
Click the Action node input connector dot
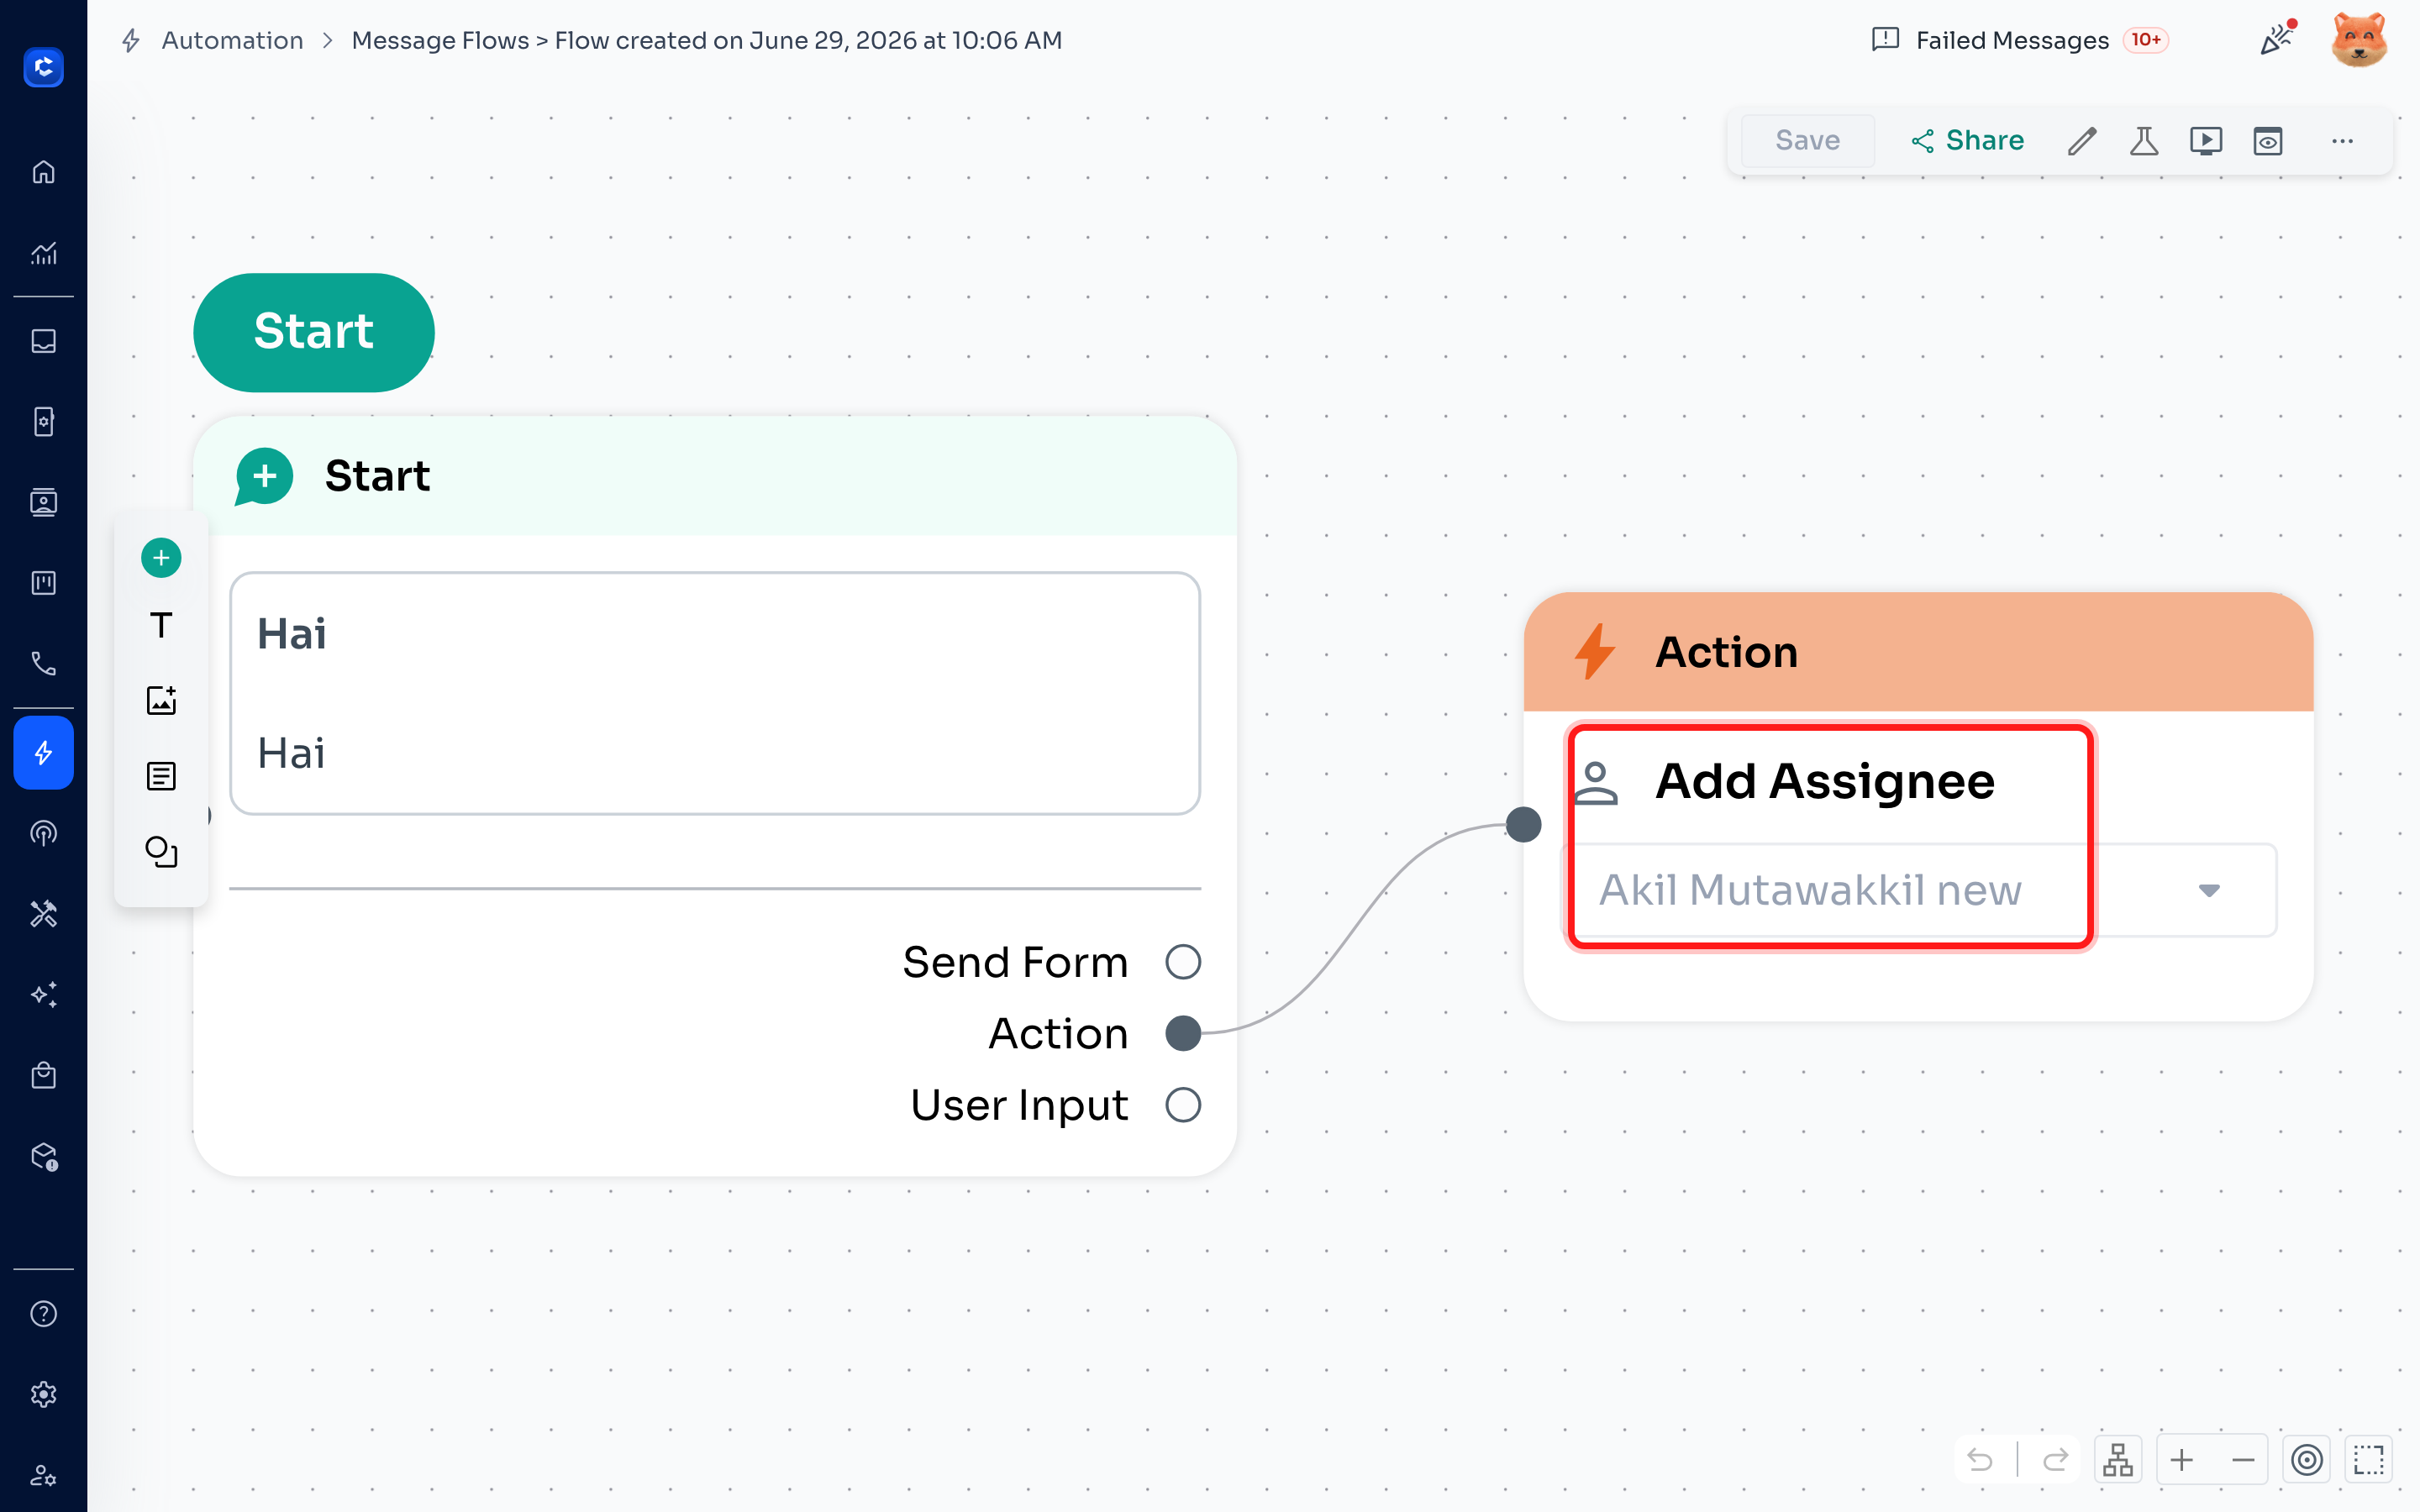[x=1523, y=825]
